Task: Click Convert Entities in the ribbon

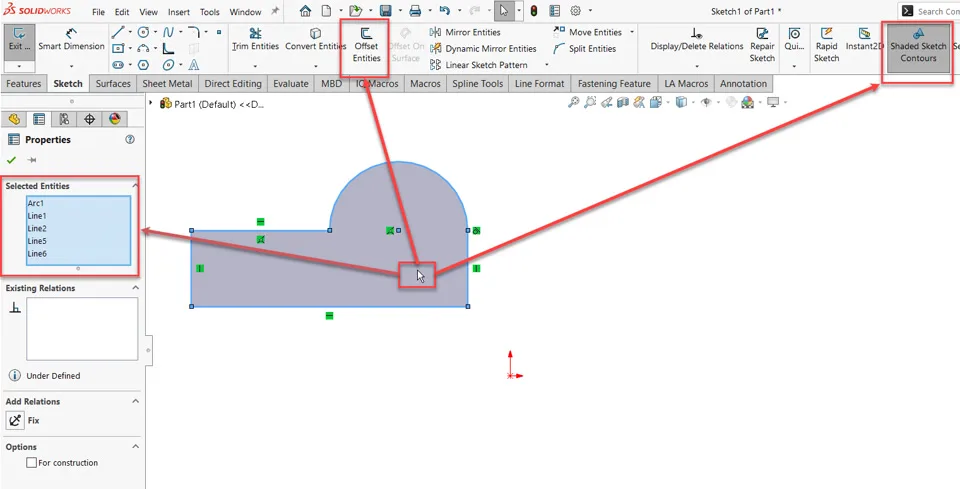Action: coord(315,40)
